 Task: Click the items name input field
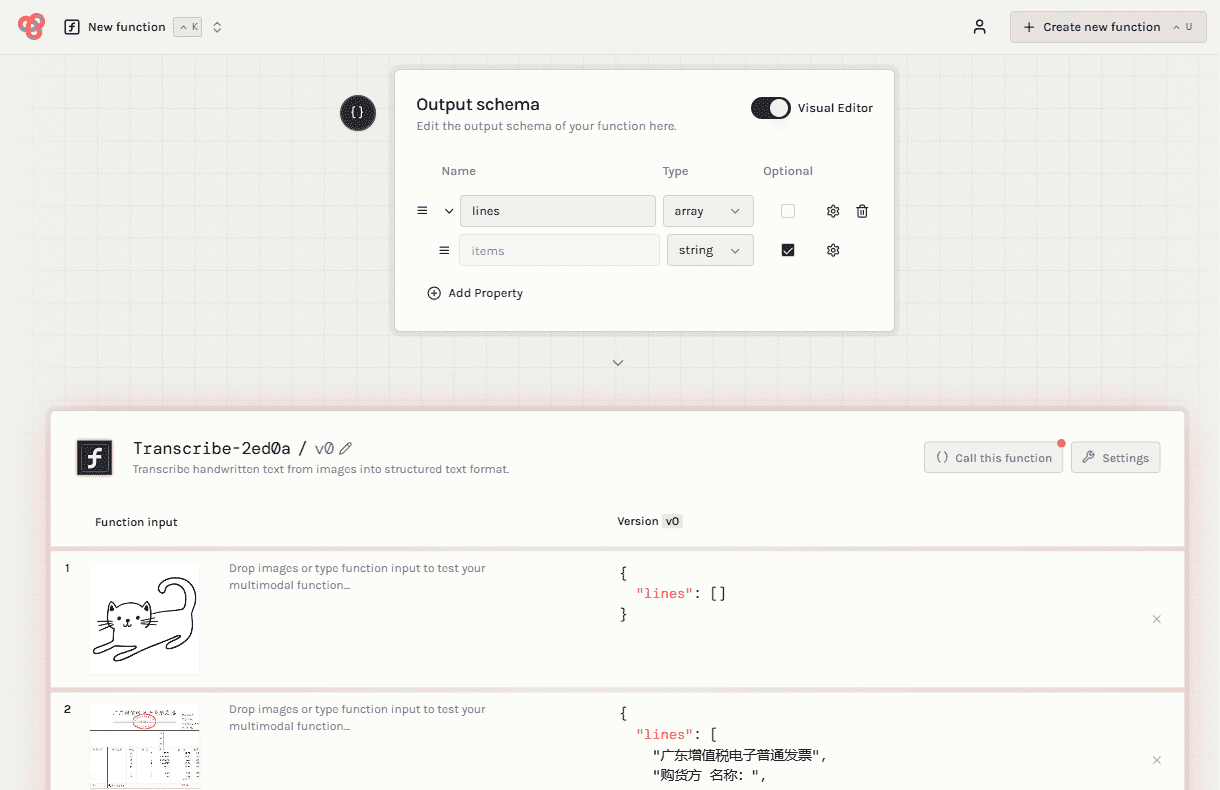(x=559, y=250)
